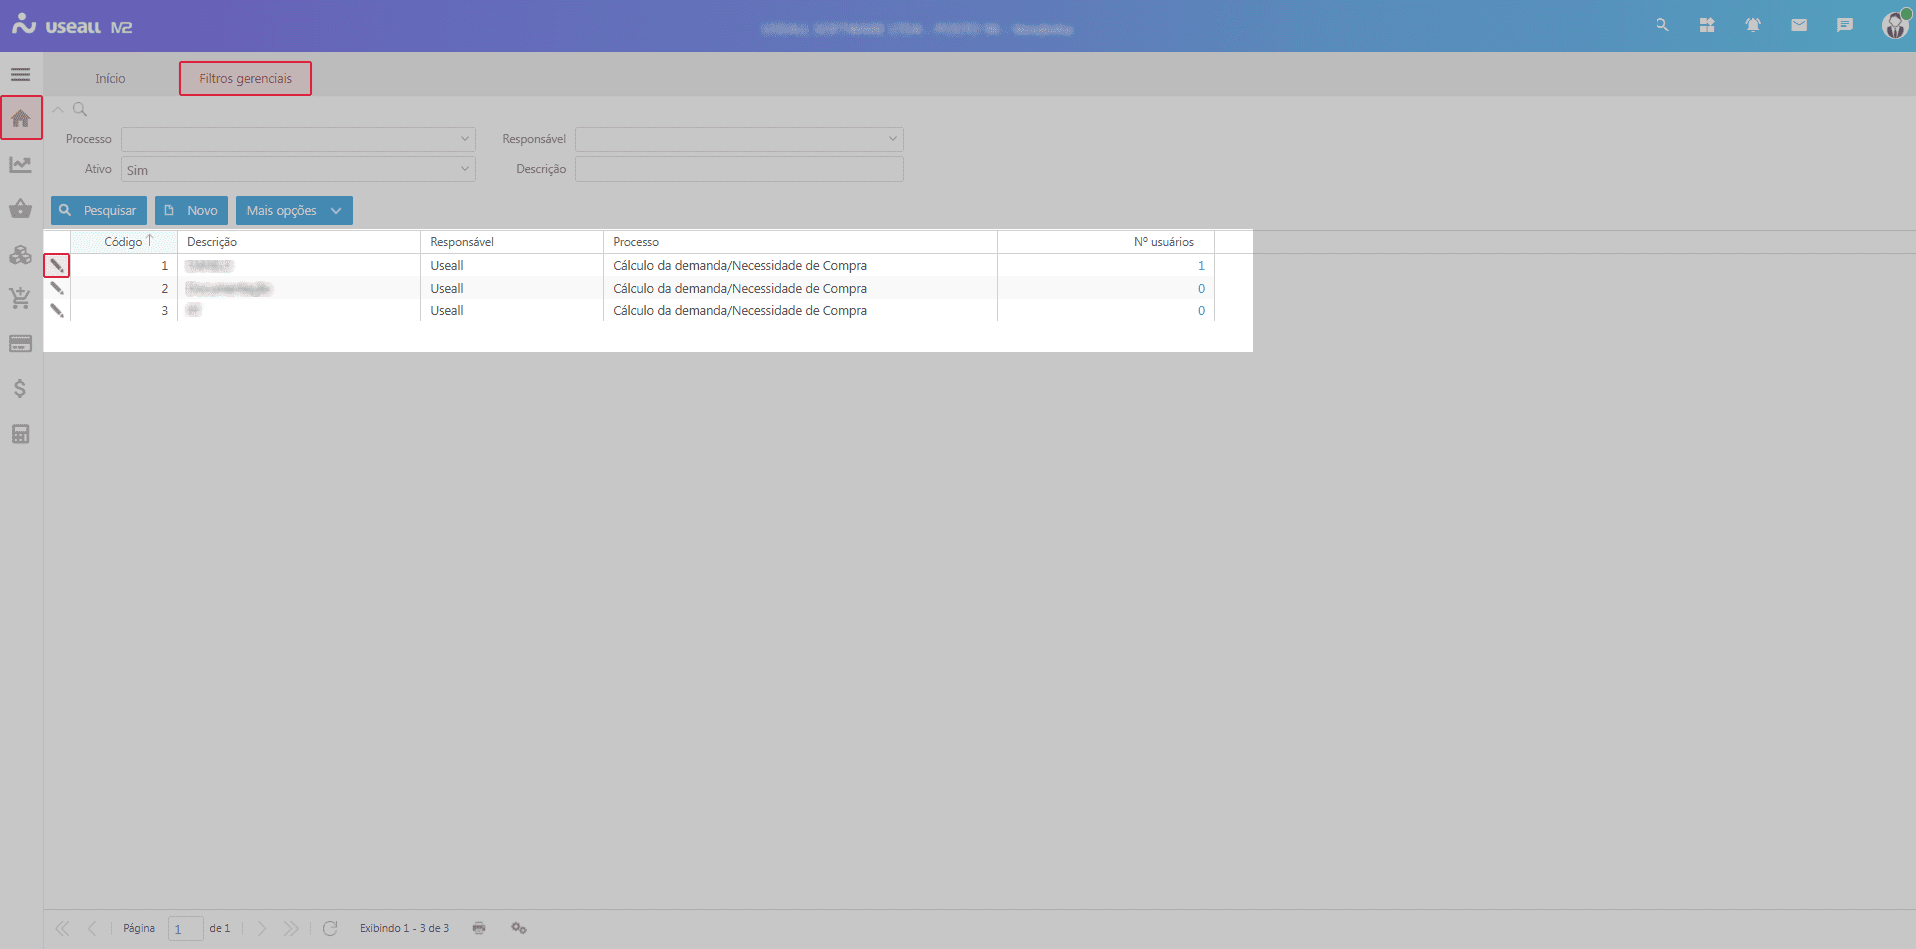Screen dimensions: 1916x949
Task: Open the Mais opções dropdown button
Action: pos(294,211)
